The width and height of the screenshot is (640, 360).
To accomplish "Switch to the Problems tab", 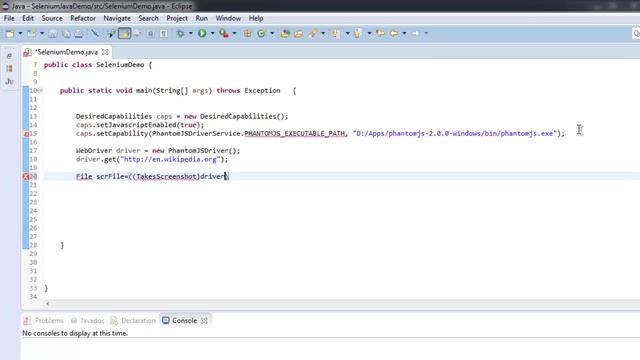I will [44, 321].
